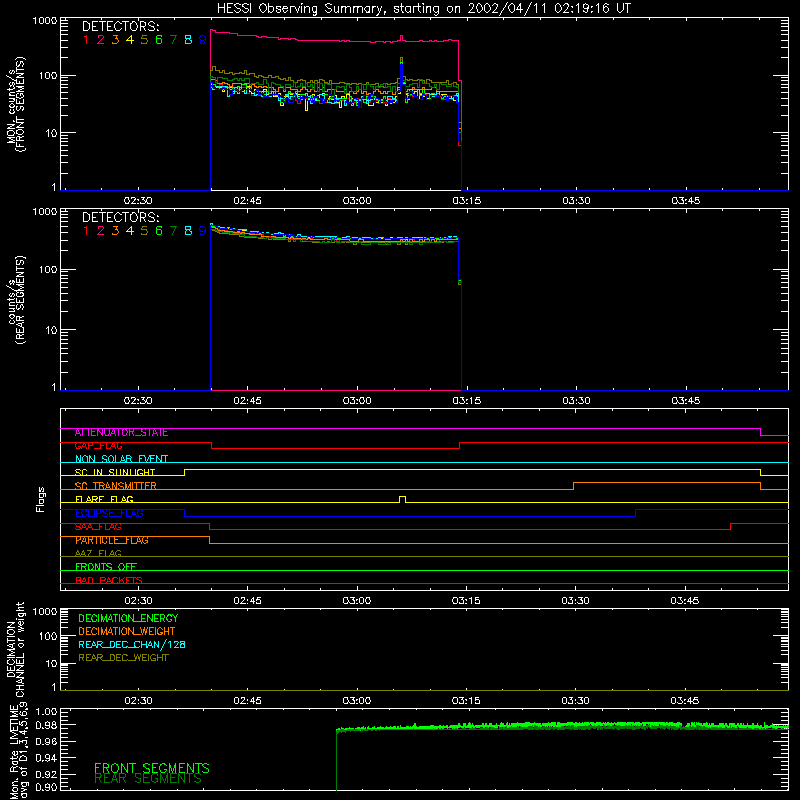Click detector number 7 in rear segments legend
Image resolution: width=800 pixels, height=800 pixels.
tap(173, 231)
